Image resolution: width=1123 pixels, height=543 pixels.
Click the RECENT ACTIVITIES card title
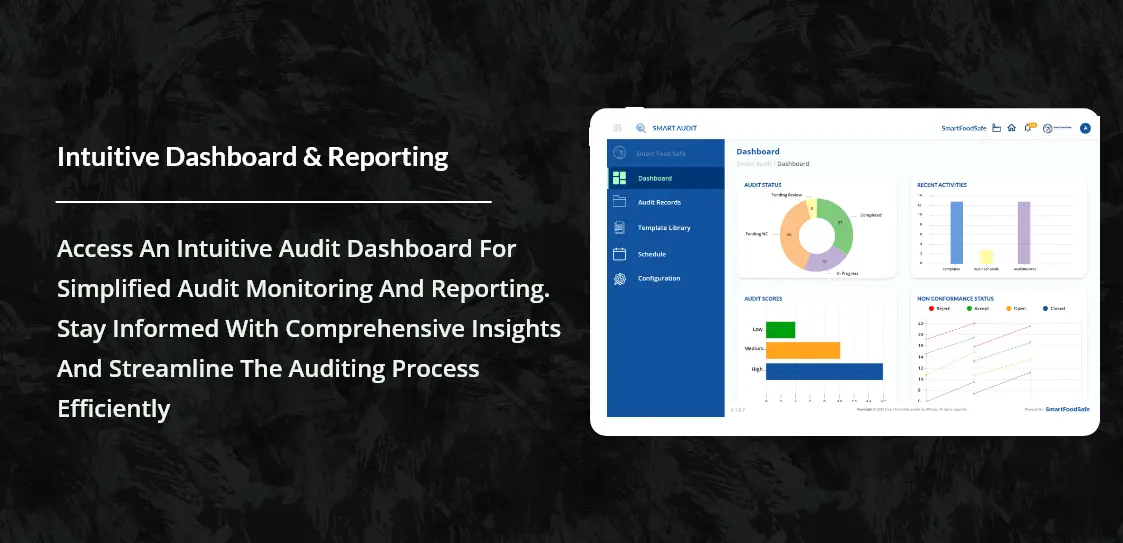point(942,185)
